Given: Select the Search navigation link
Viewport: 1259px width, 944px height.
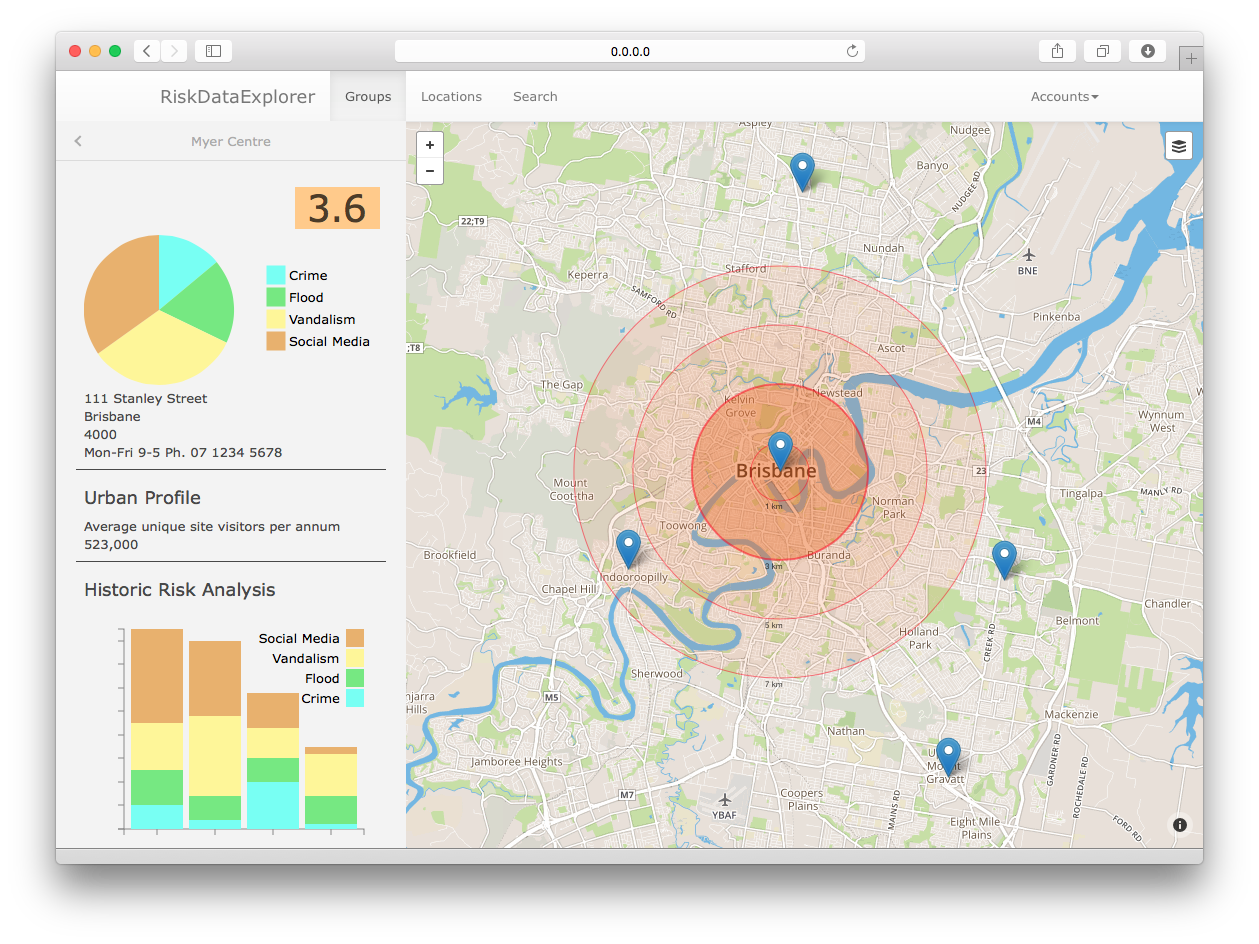Looking at the screenshot, I should point(535,96).
